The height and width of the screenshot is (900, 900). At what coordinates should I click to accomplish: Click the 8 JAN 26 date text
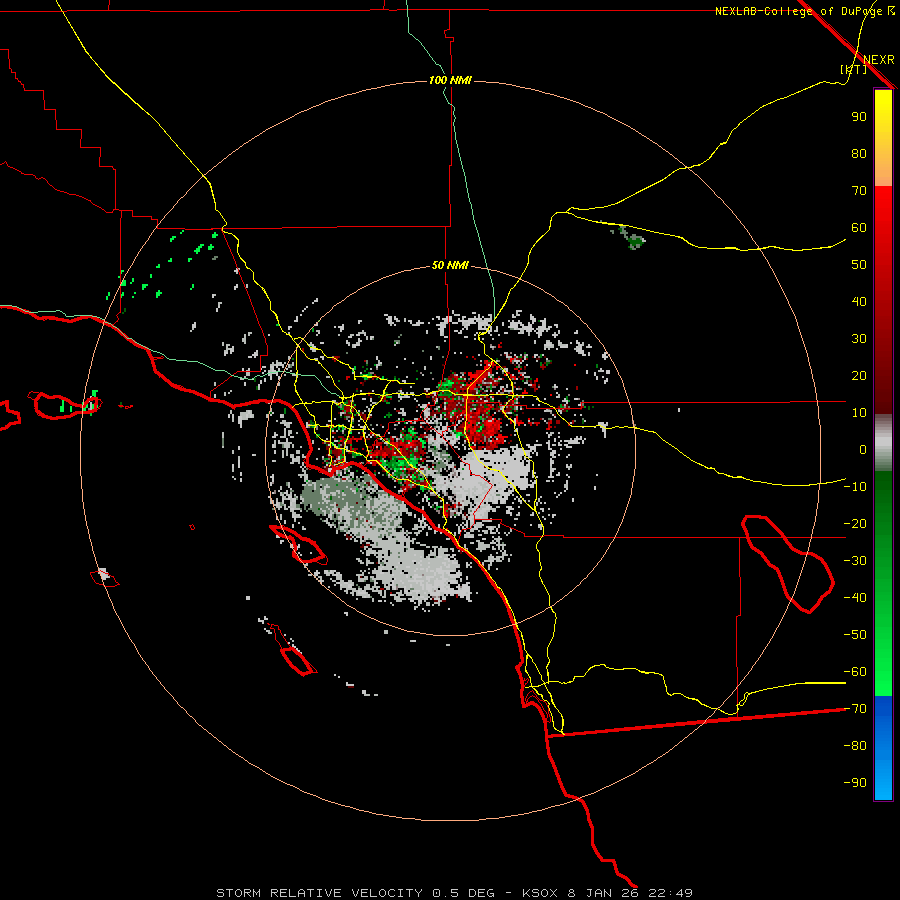(603, 893)
